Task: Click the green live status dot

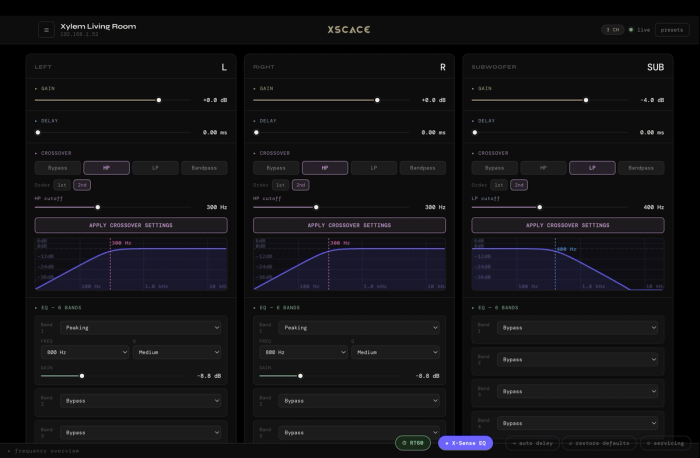Action: [x=631, y=30]
